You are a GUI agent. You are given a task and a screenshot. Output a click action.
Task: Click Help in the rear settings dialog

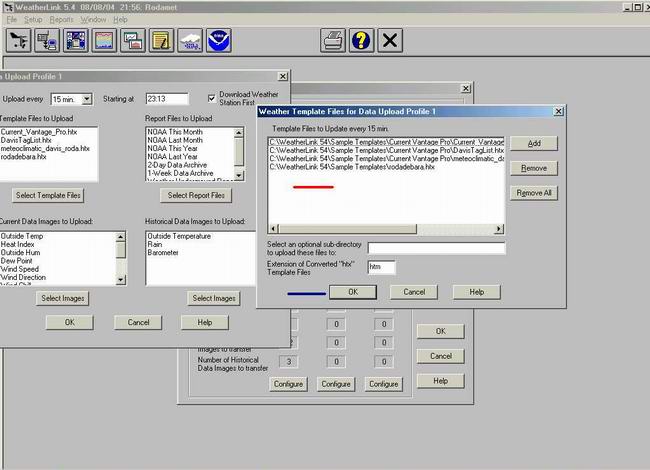pos(441,381)
